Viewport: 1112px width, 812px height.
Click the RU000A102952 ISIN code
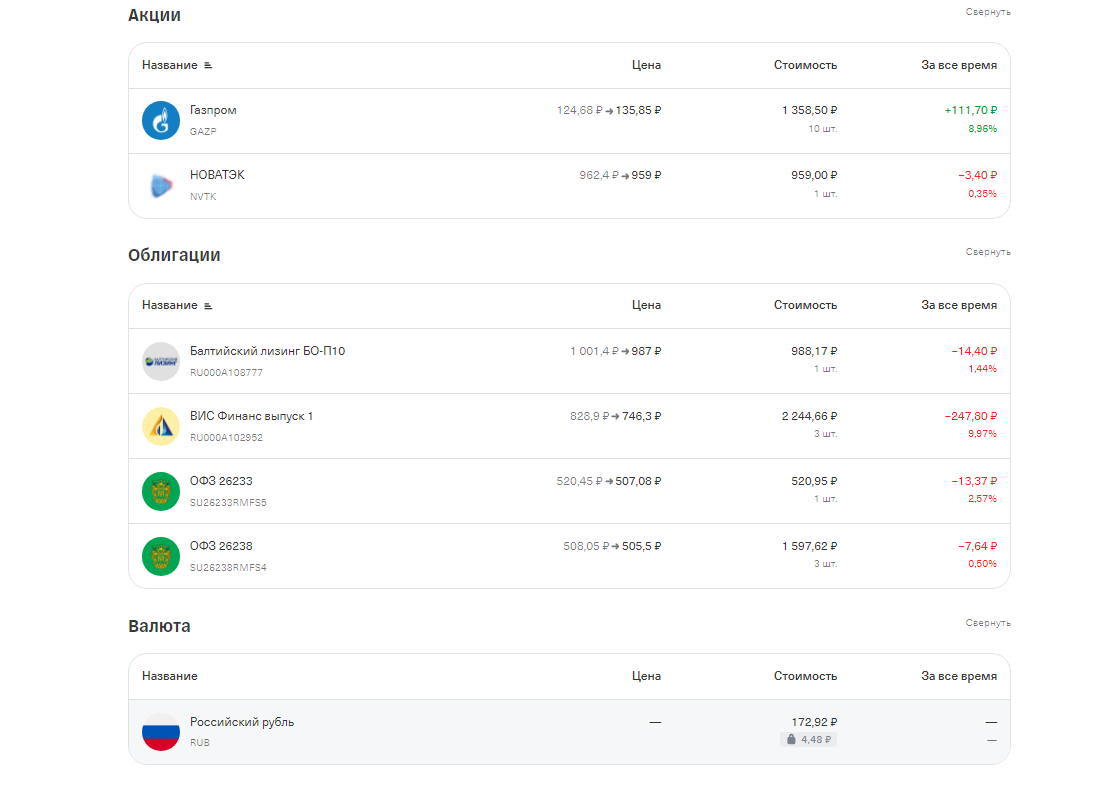226,438
